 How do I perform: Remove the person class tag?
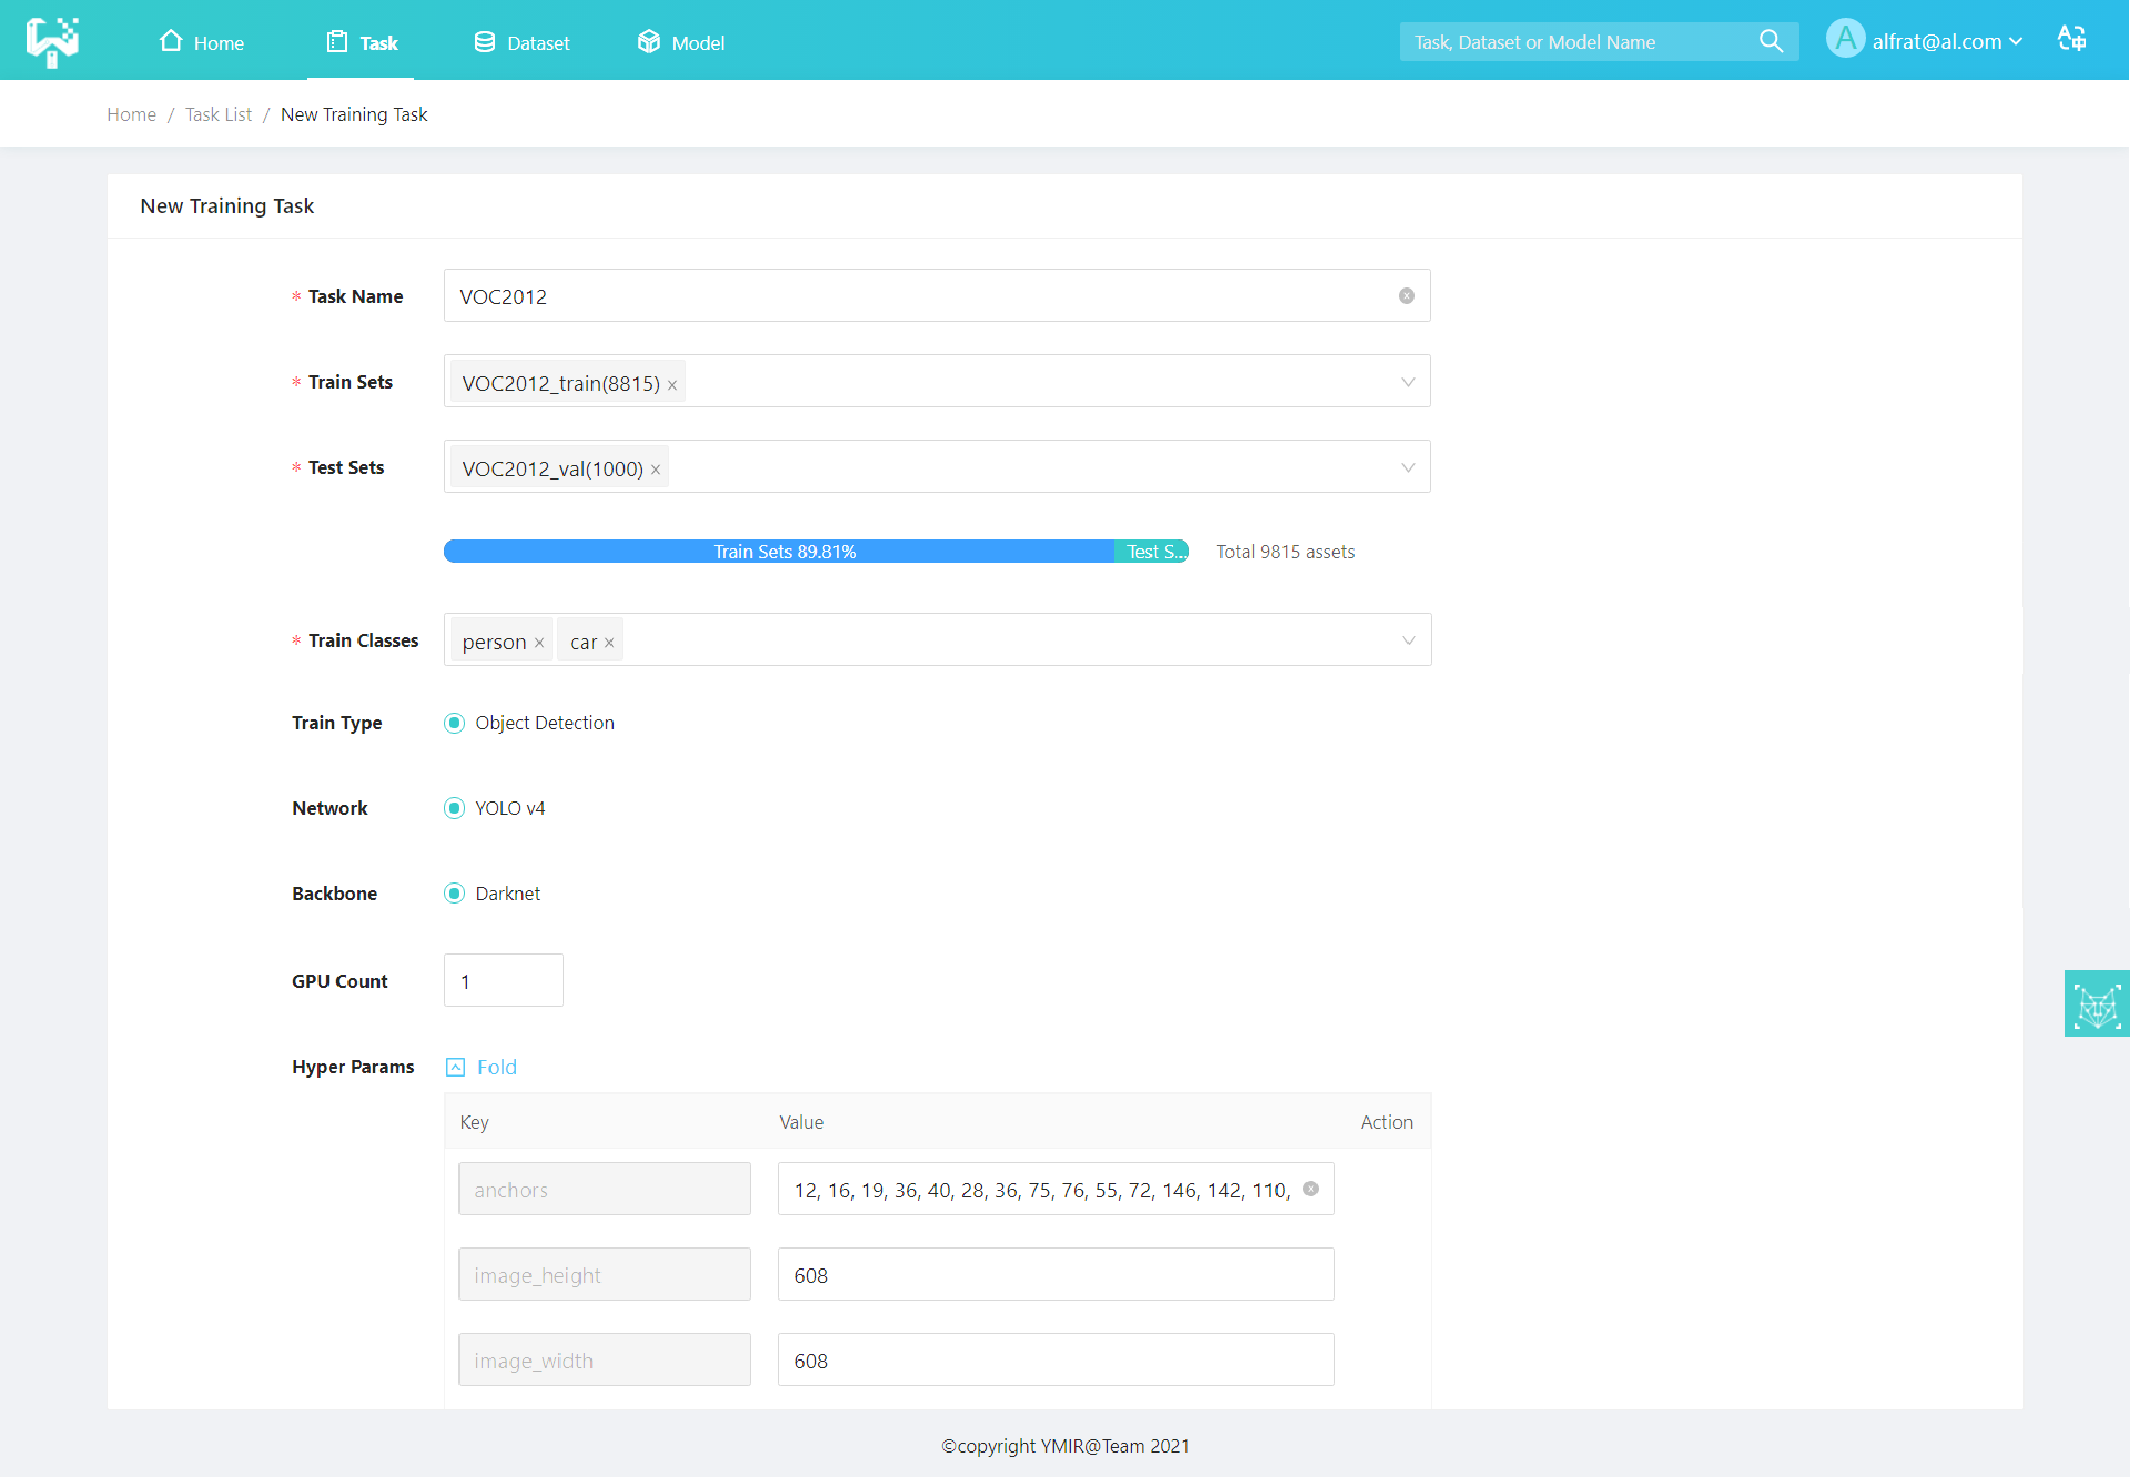[539, 643]
